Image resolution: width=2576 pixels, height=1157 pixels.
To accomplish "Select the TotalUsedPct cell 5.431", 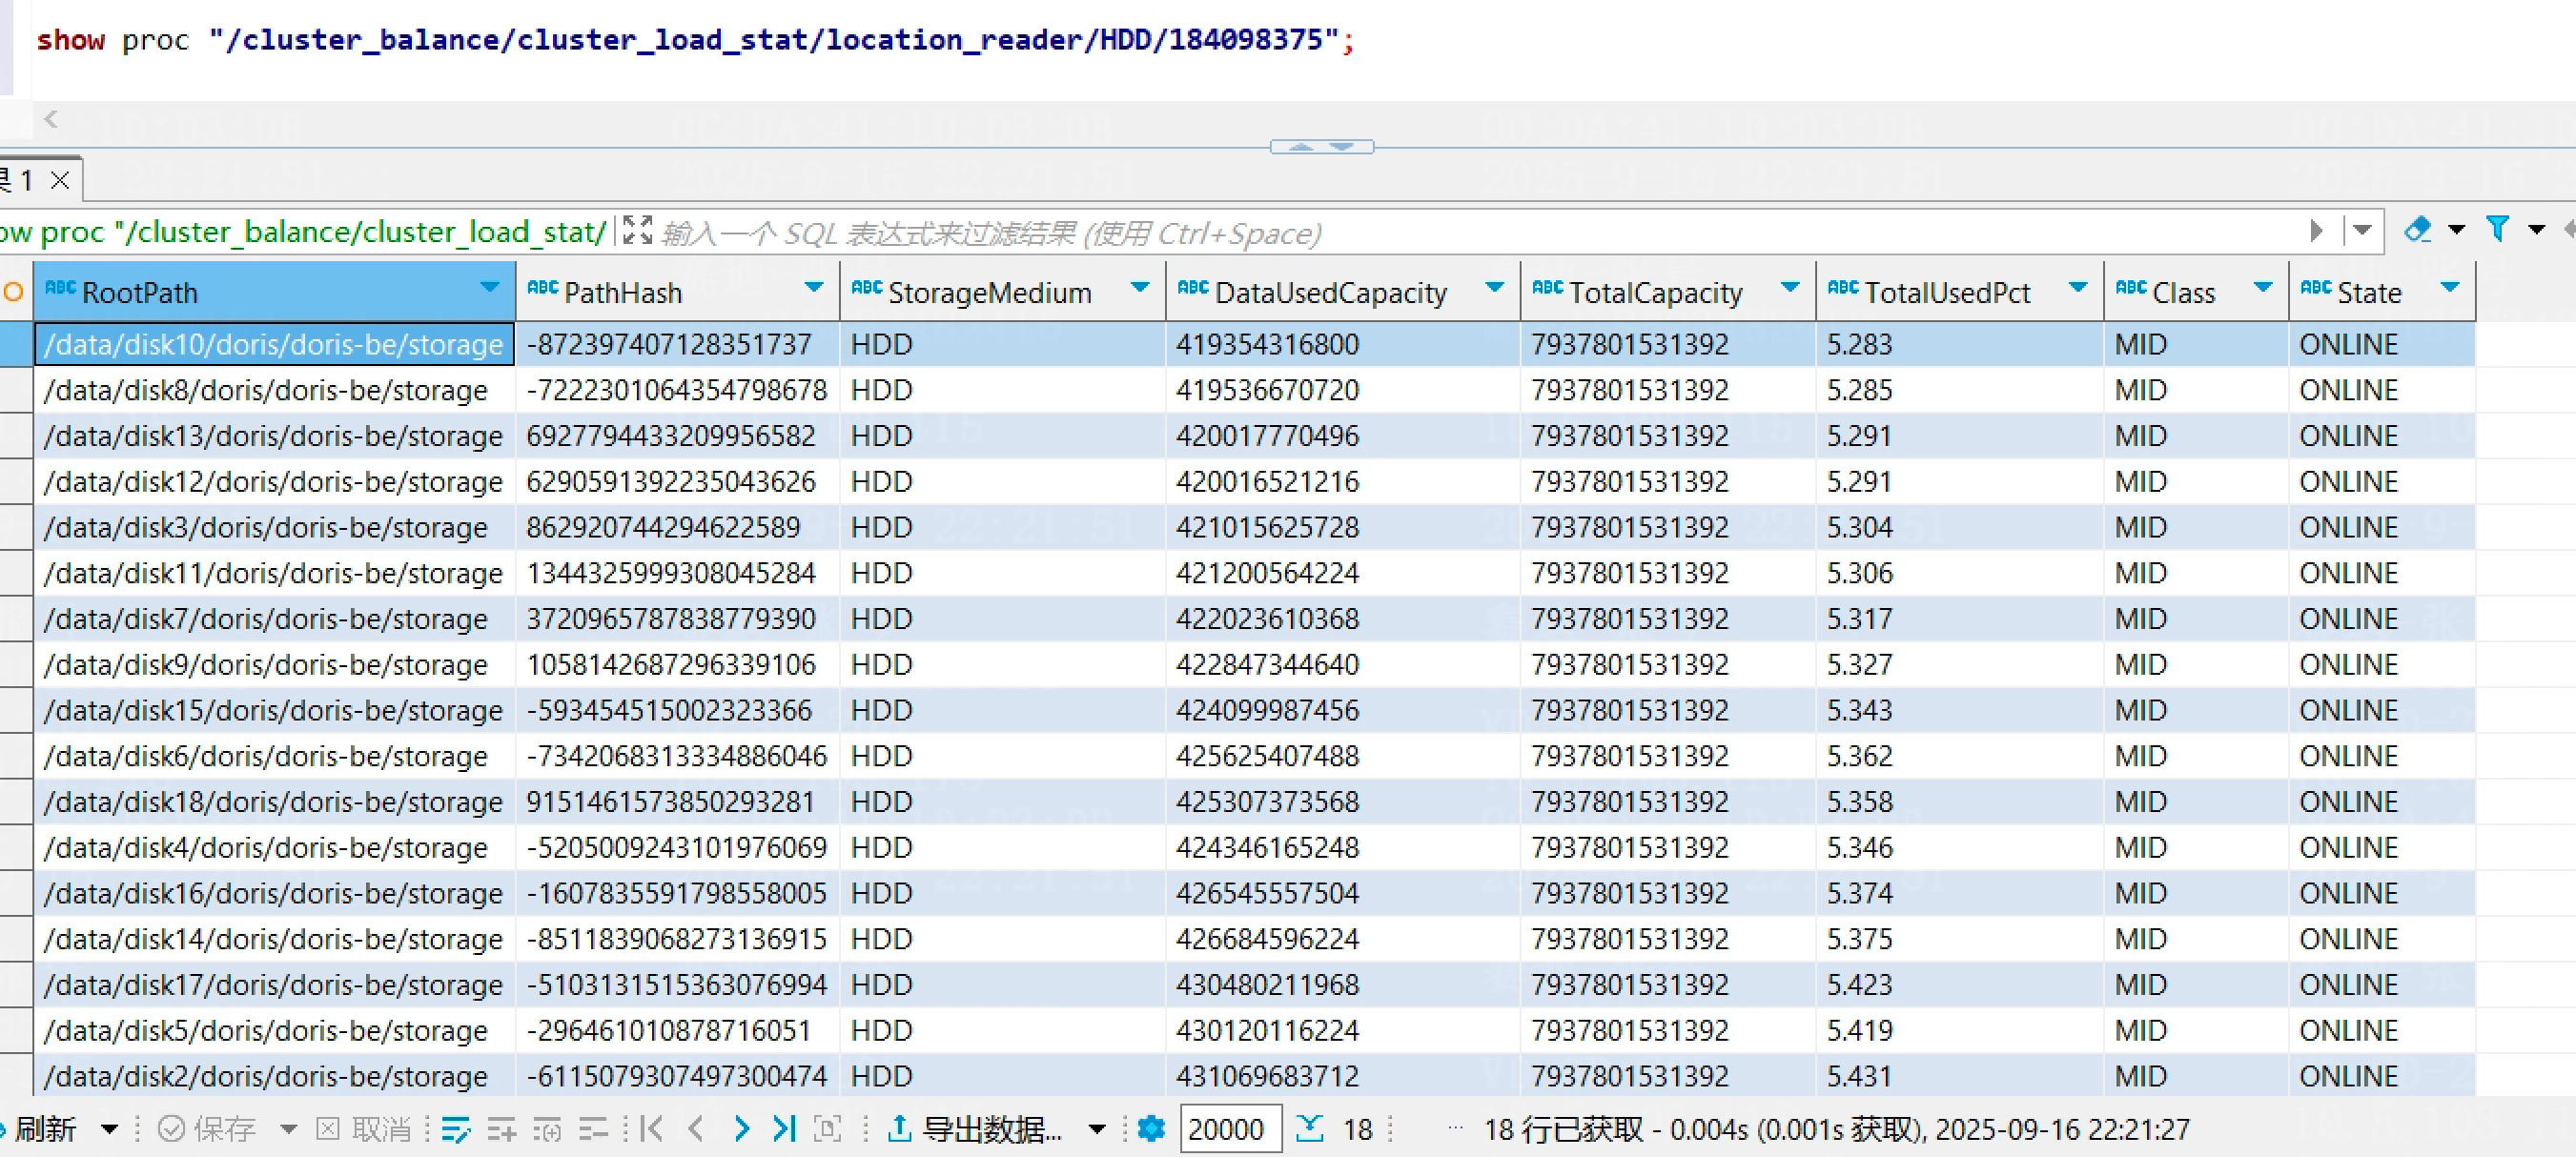I will (x=1959, y=1076).
